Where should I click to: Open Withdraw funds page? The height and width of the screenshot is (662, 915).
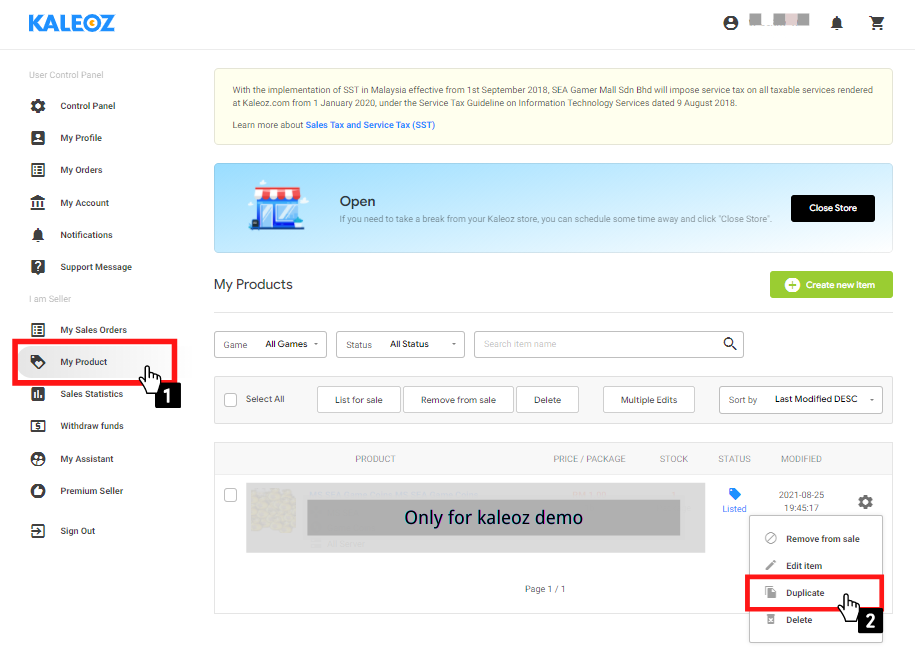(92, 426)
